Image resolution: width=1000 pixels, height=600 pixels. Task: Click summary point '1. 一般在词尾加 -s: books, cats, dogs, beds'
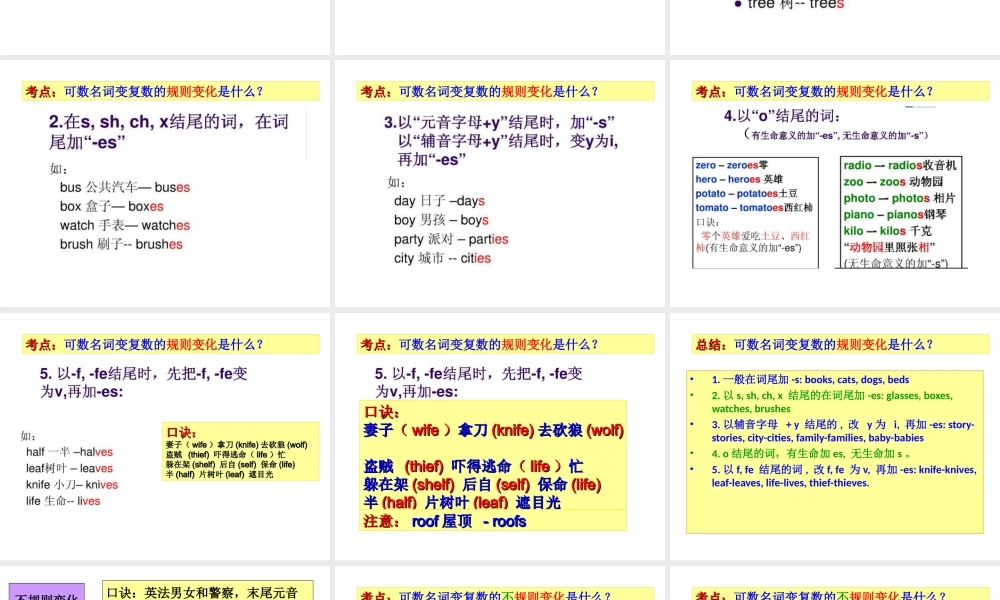click(x=810, y=379)
